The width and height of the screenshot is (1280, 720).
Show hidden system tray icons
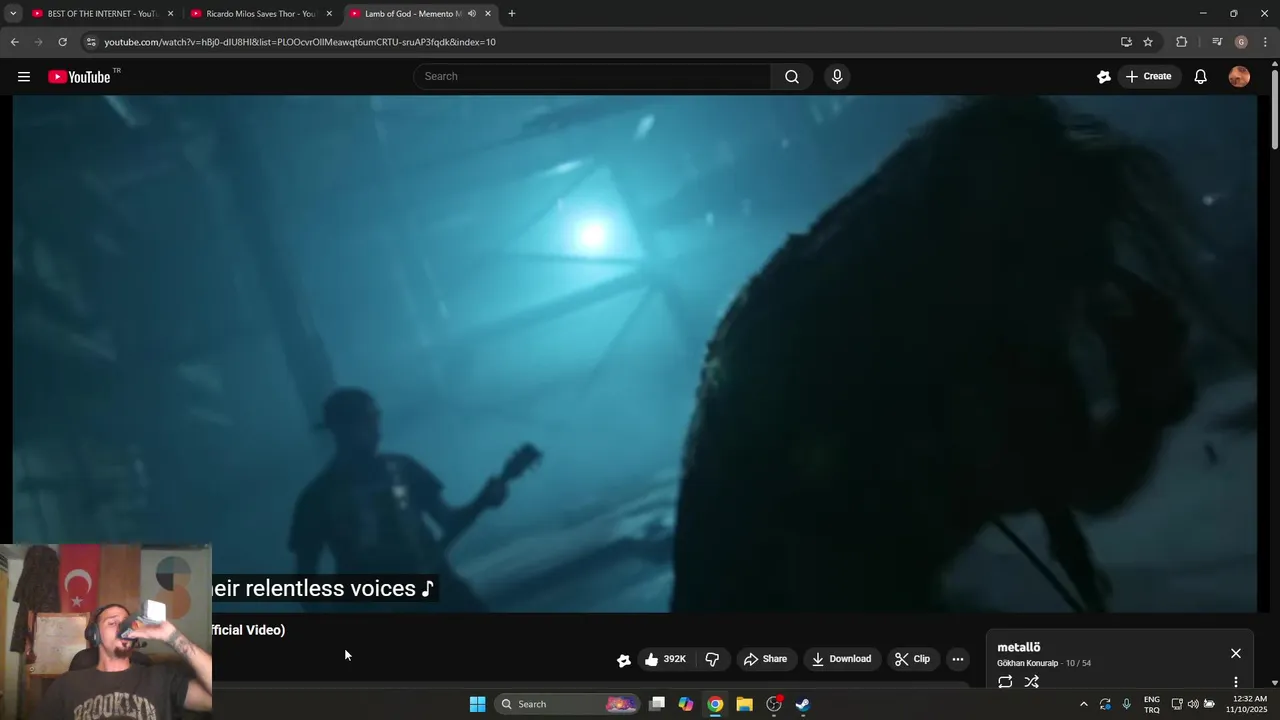1083,704
